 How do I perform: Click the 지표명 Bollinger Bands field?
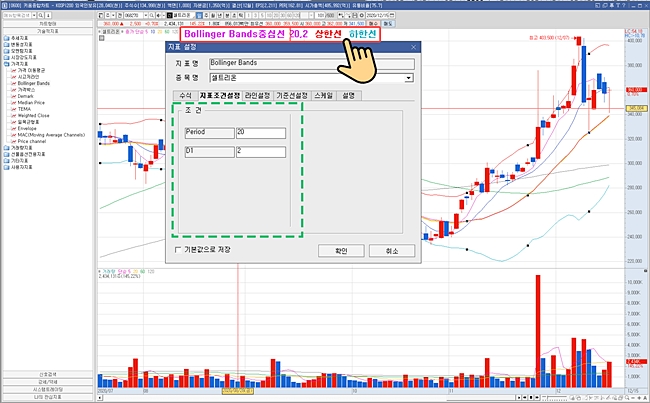pos(312,63)
